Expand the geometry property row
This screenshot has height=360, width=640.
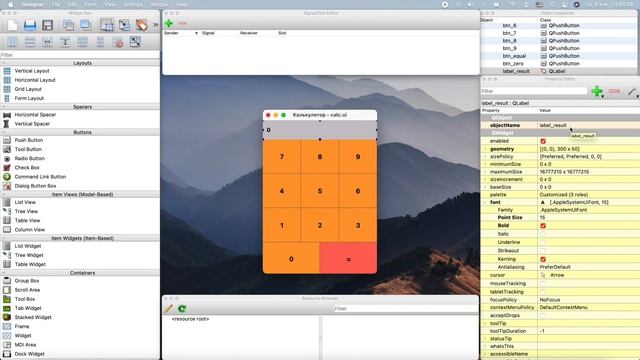point(485,149)
